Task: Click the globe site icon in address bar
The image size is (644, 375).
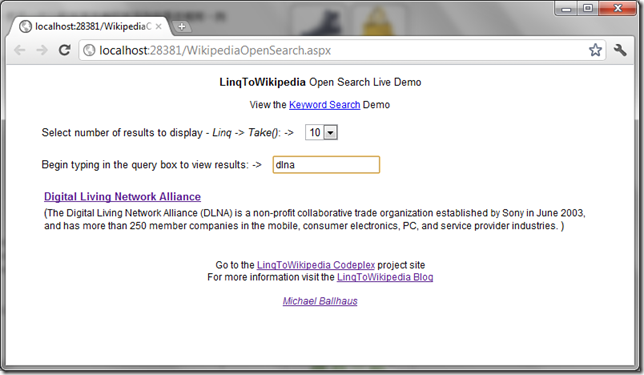Action: (89, 50)
